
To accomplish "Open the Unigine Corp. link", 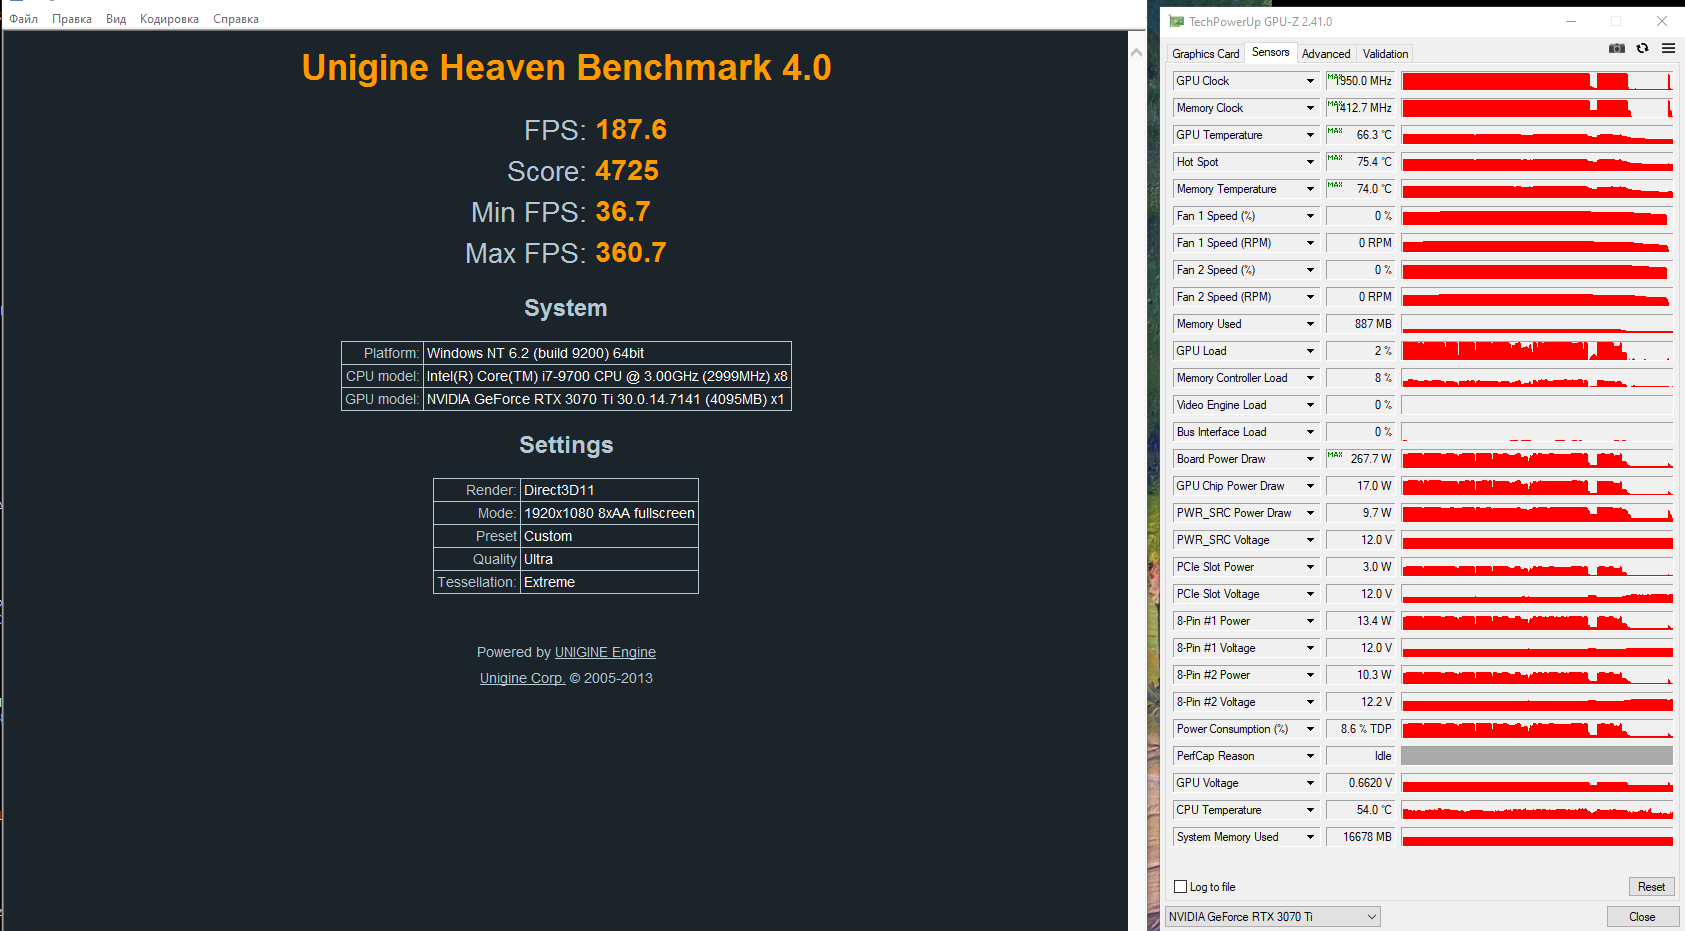I will 522,678.
